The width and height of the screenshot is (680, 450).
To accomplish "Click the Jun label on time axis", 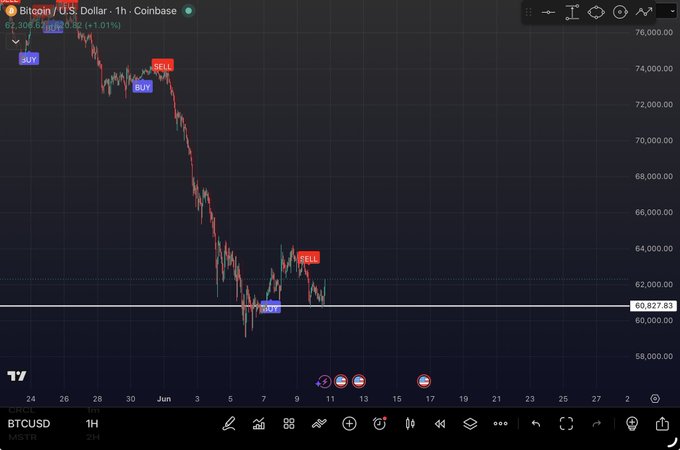I will tap(164, 398).
